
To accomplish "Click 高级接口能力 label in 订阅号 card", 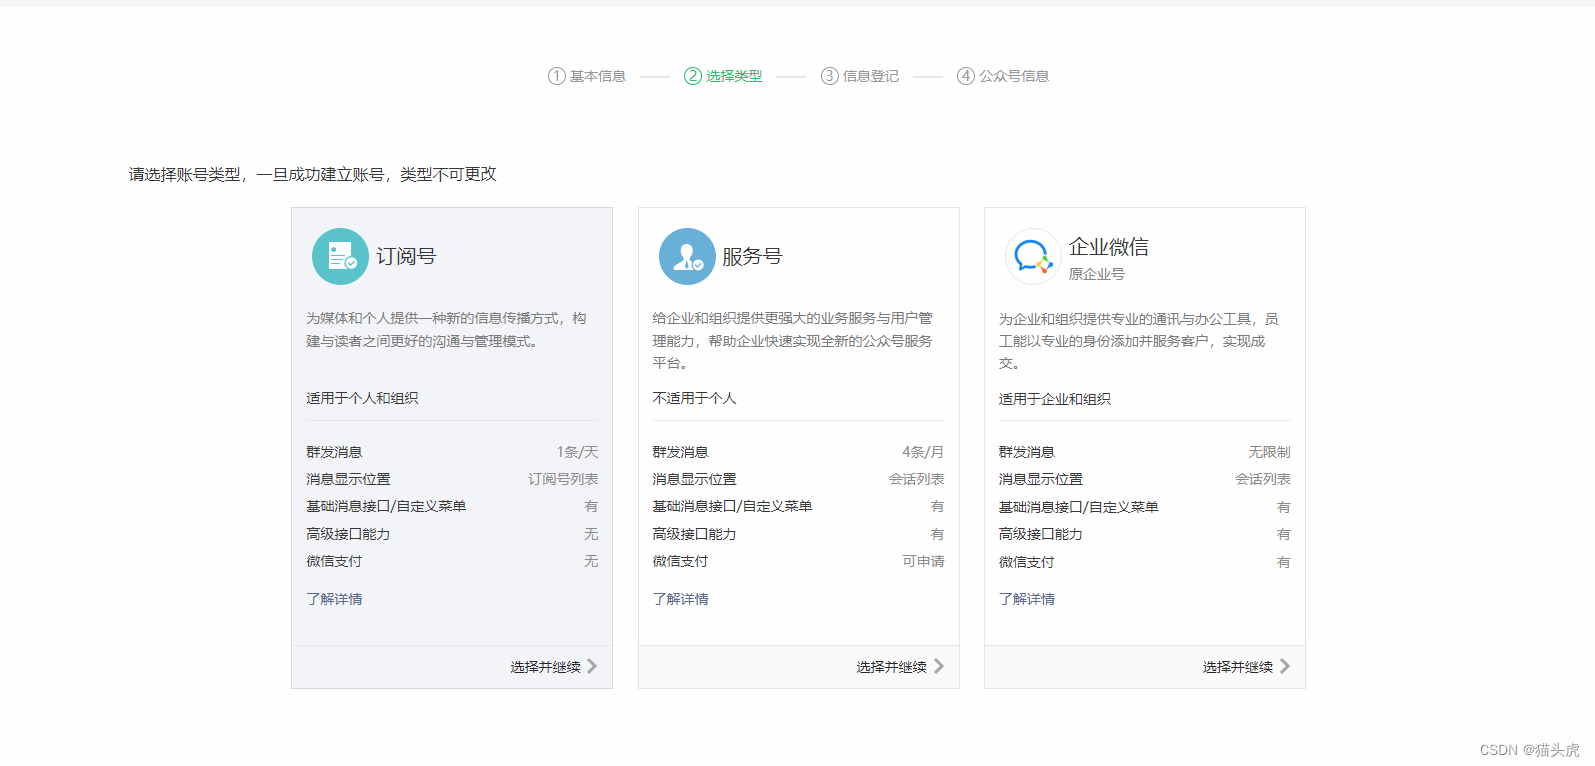I will pyautogui.click(x=348, y=534).
